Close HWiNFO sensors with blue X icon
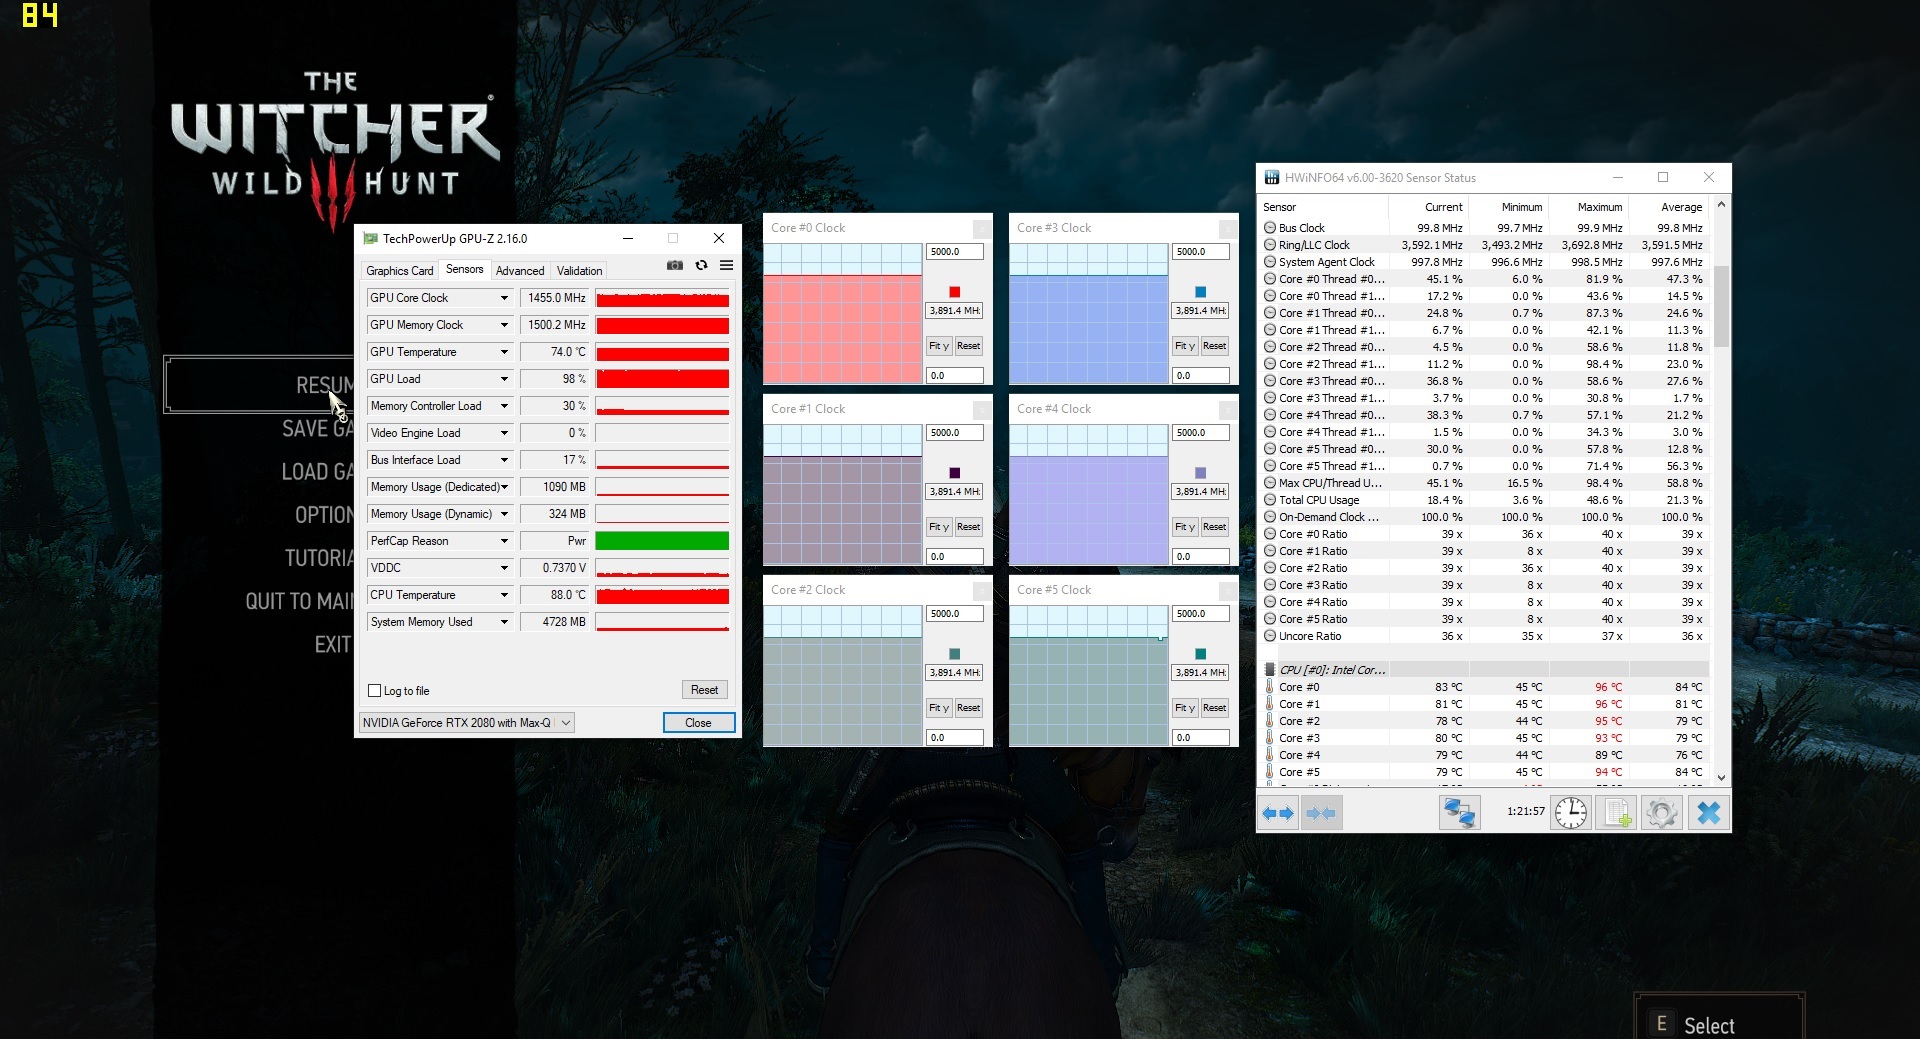The height and width of the screenshot is (1039, 1920). coord(1708,813)
